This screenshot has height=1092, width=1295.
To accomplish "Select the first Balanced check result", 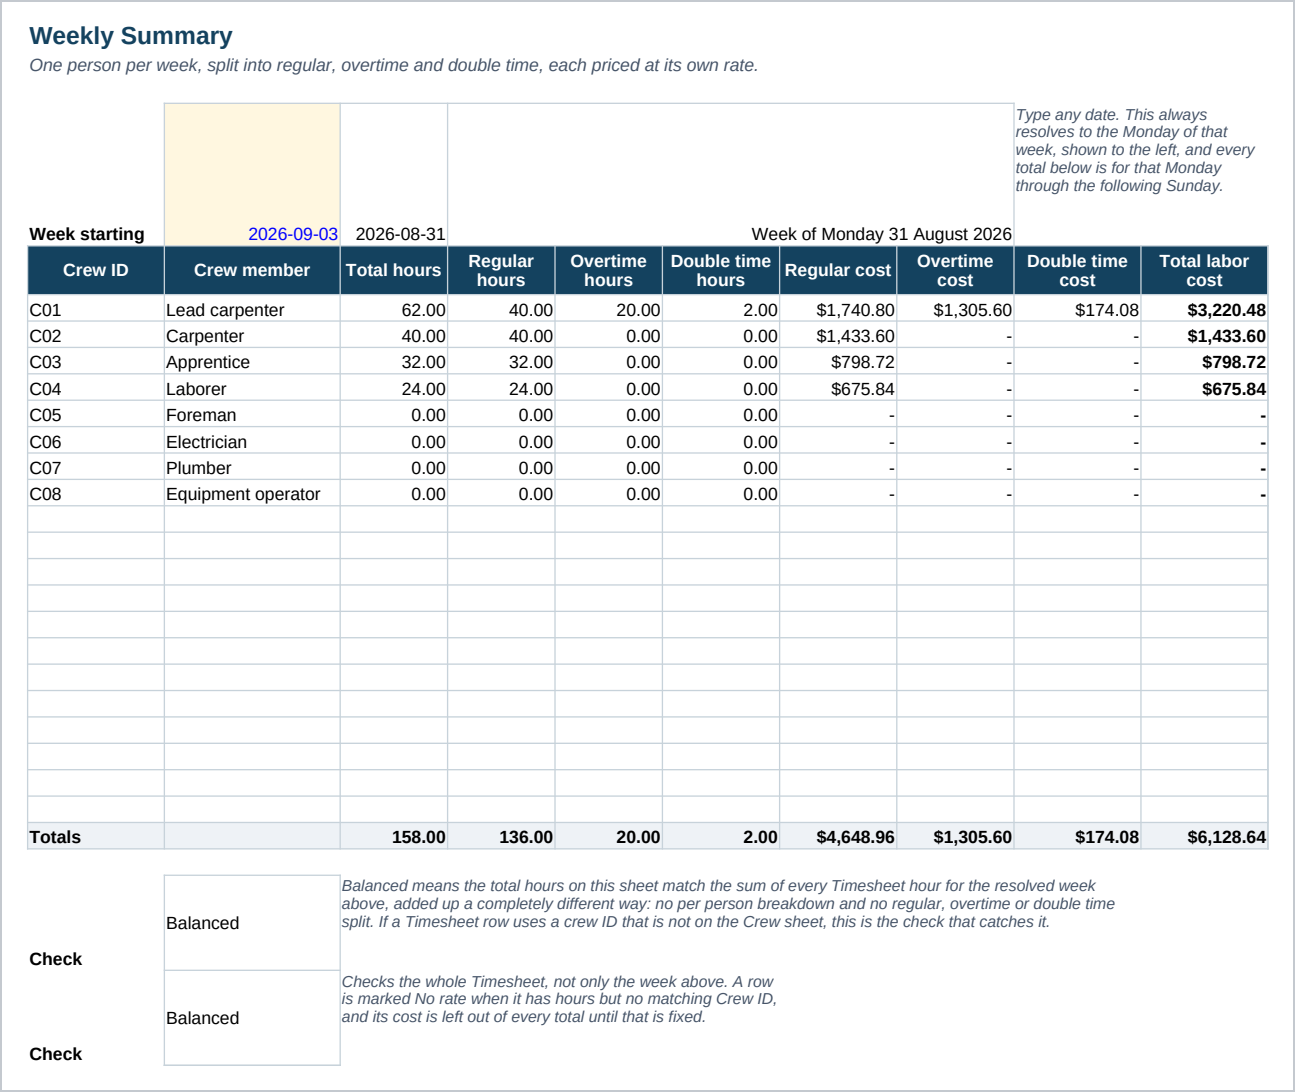I will click(x=252, y=923).
